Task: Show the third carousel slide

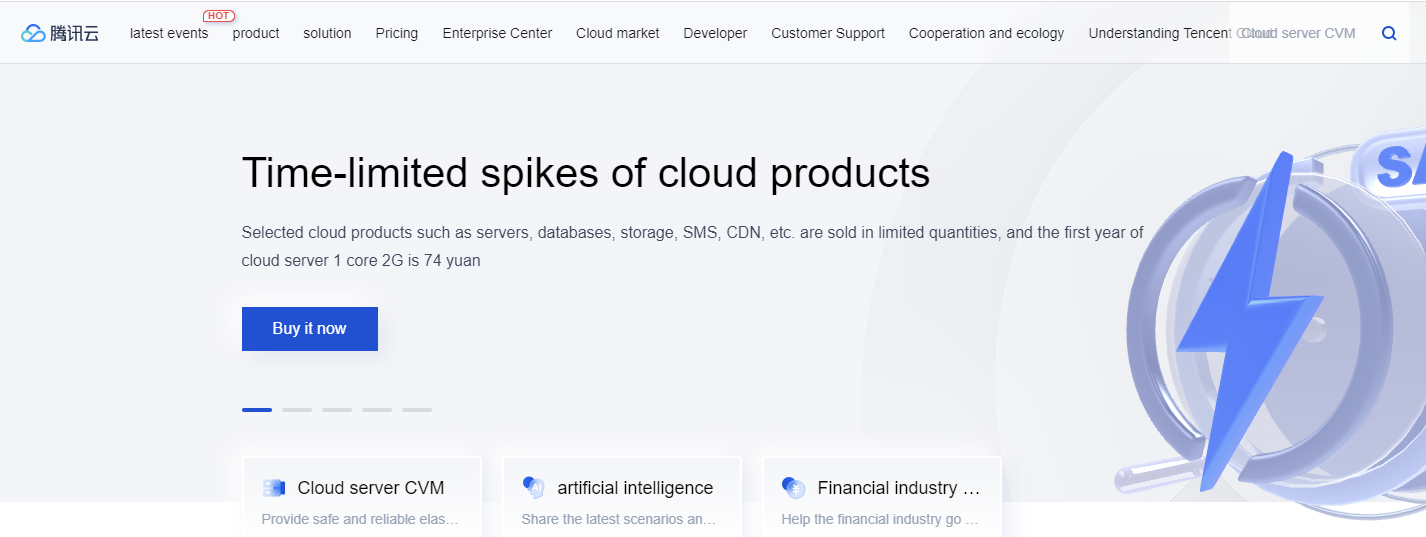Action: [x=337, y=410]
